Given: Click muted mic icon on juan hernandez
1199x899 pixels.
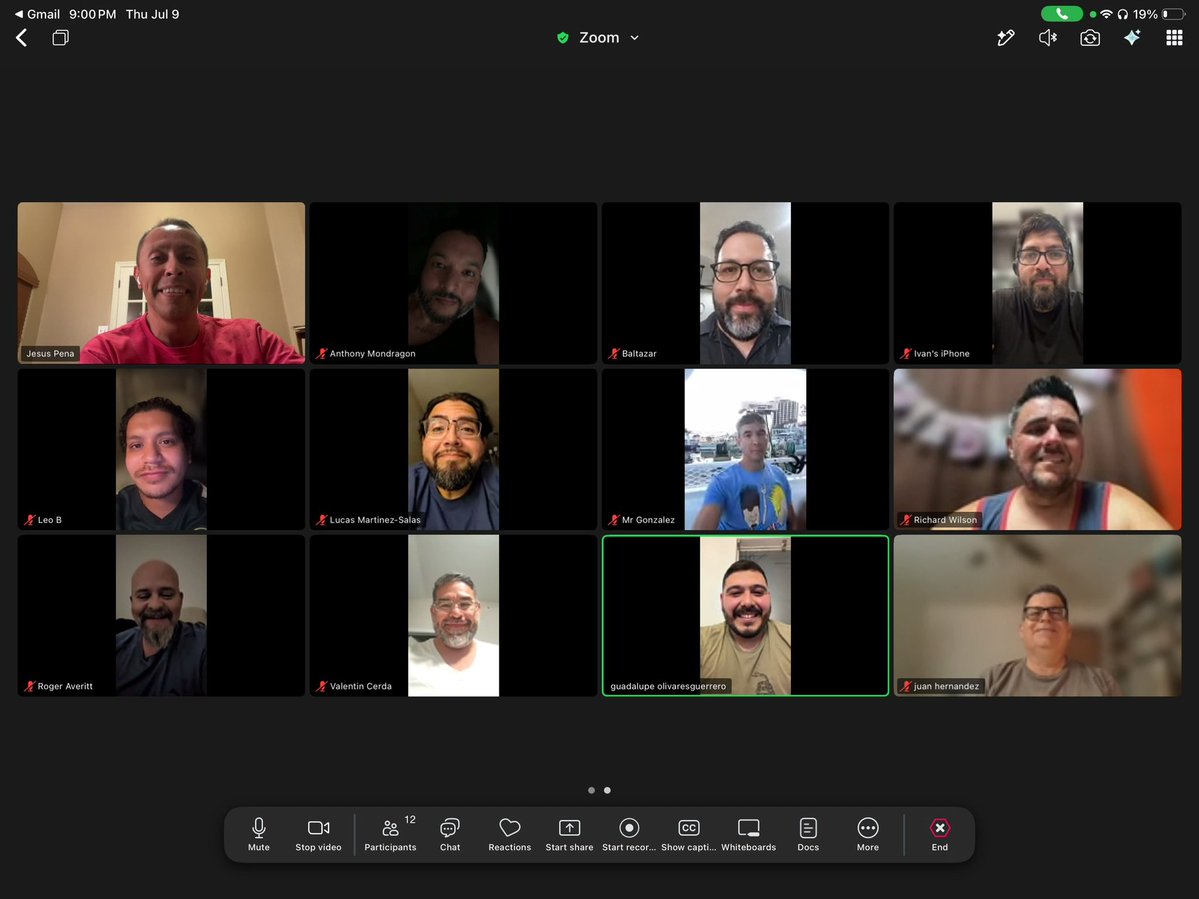Looking at the screenshot, I should (905, 686).
